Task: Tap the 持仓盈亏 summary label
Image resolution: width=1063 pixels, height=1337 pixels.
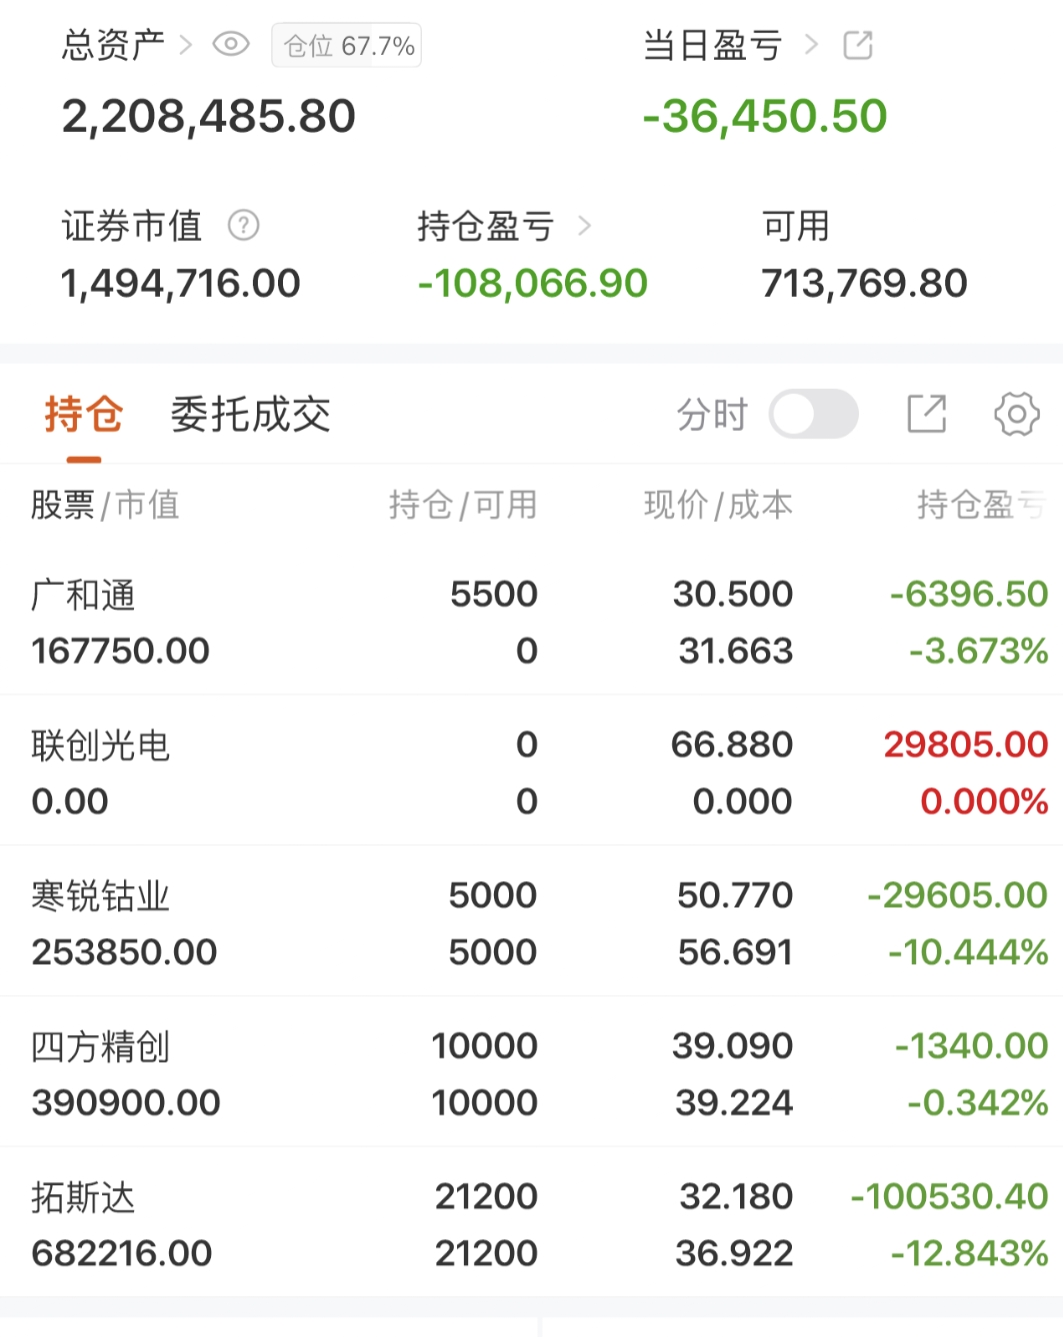Action: click(486, 227)
